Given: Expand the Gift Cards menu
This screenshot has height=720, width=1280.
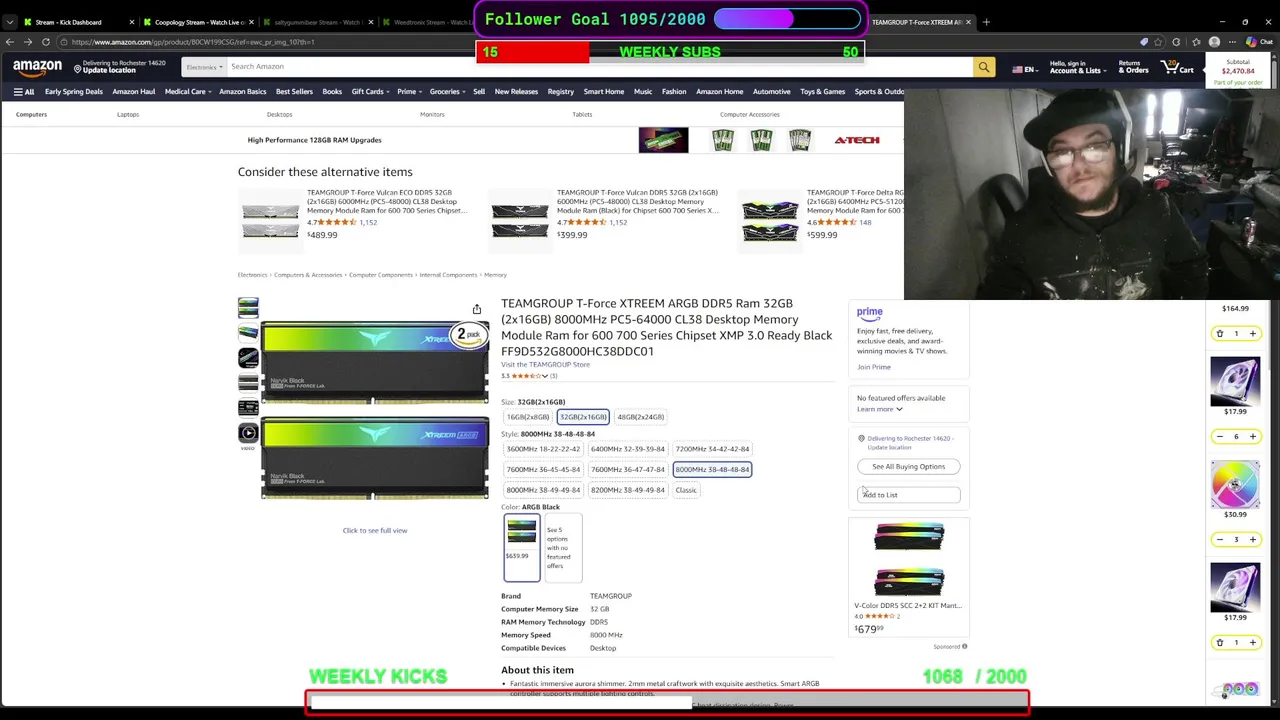Looking at the screenshot, I should [x=369, y=92].
